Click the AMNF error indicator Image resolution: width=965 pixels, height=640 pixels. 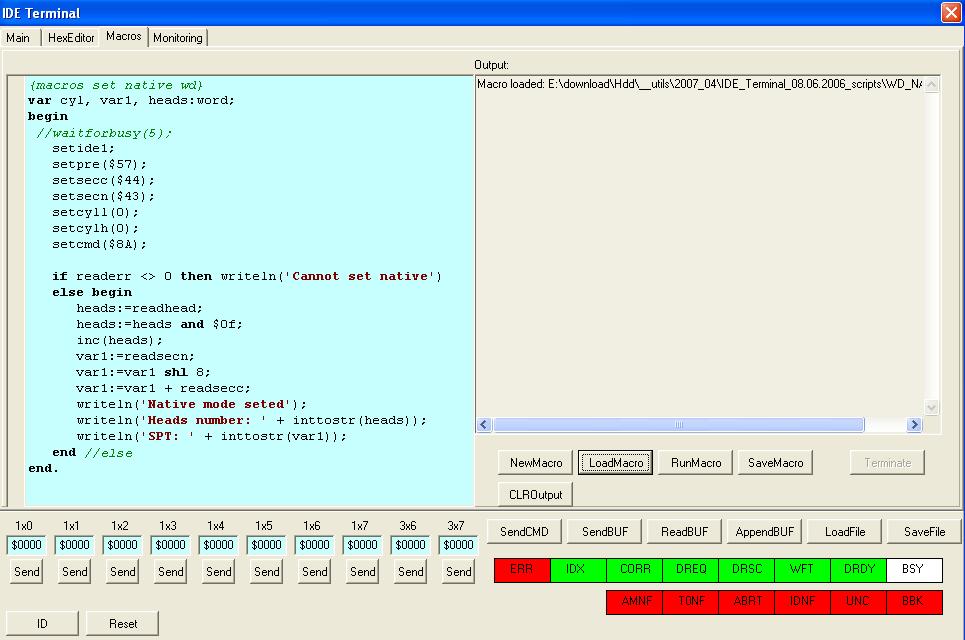(635, 602)
